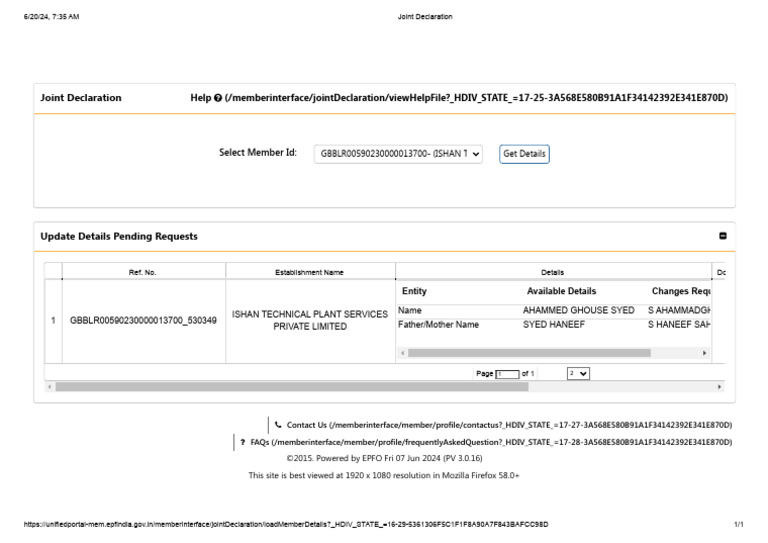Screen dimensions: 768x543
Task: Click the Father/Mother Name entity row
Action: (553, 325)
